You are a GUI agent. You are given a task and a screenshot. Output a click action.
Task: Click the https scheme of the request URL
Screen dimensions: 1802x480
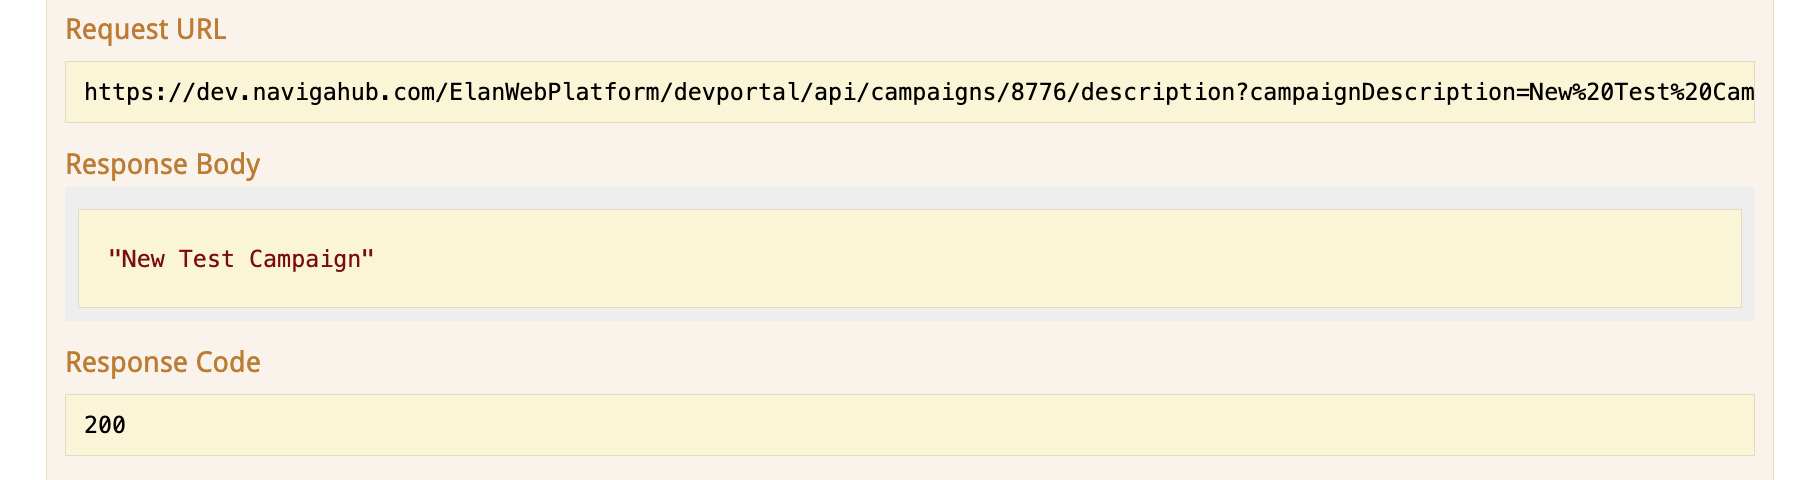[x=119, y=93]
